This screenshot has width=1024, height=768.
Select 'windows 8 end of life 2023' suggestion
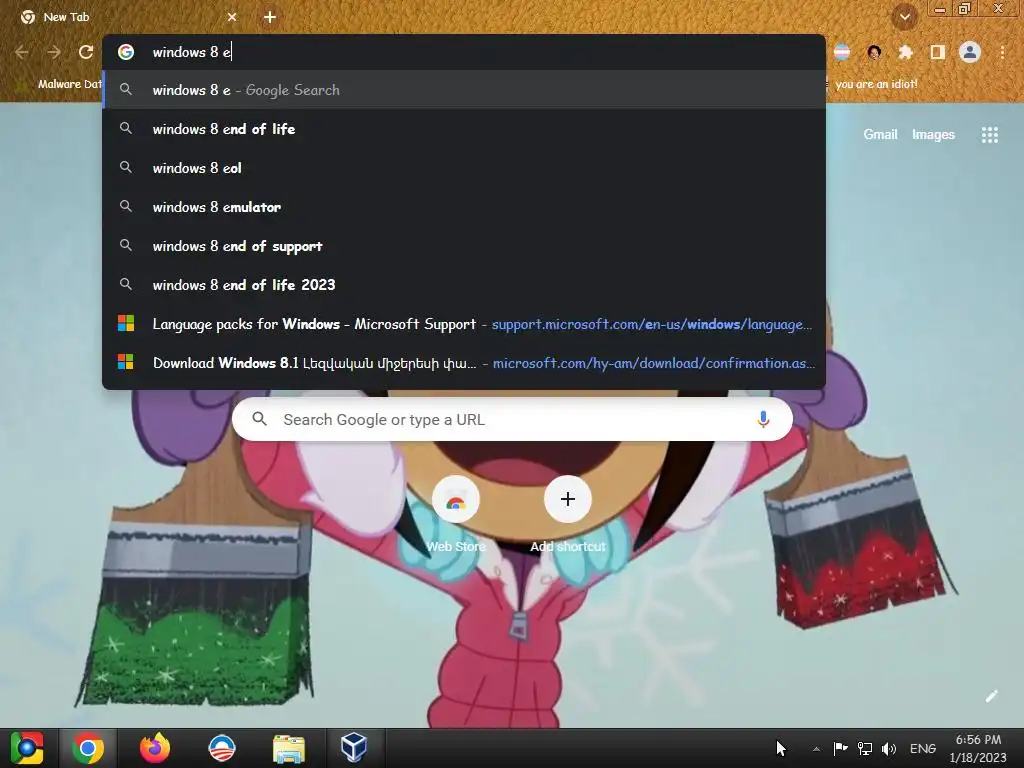(x=464, y=285)
